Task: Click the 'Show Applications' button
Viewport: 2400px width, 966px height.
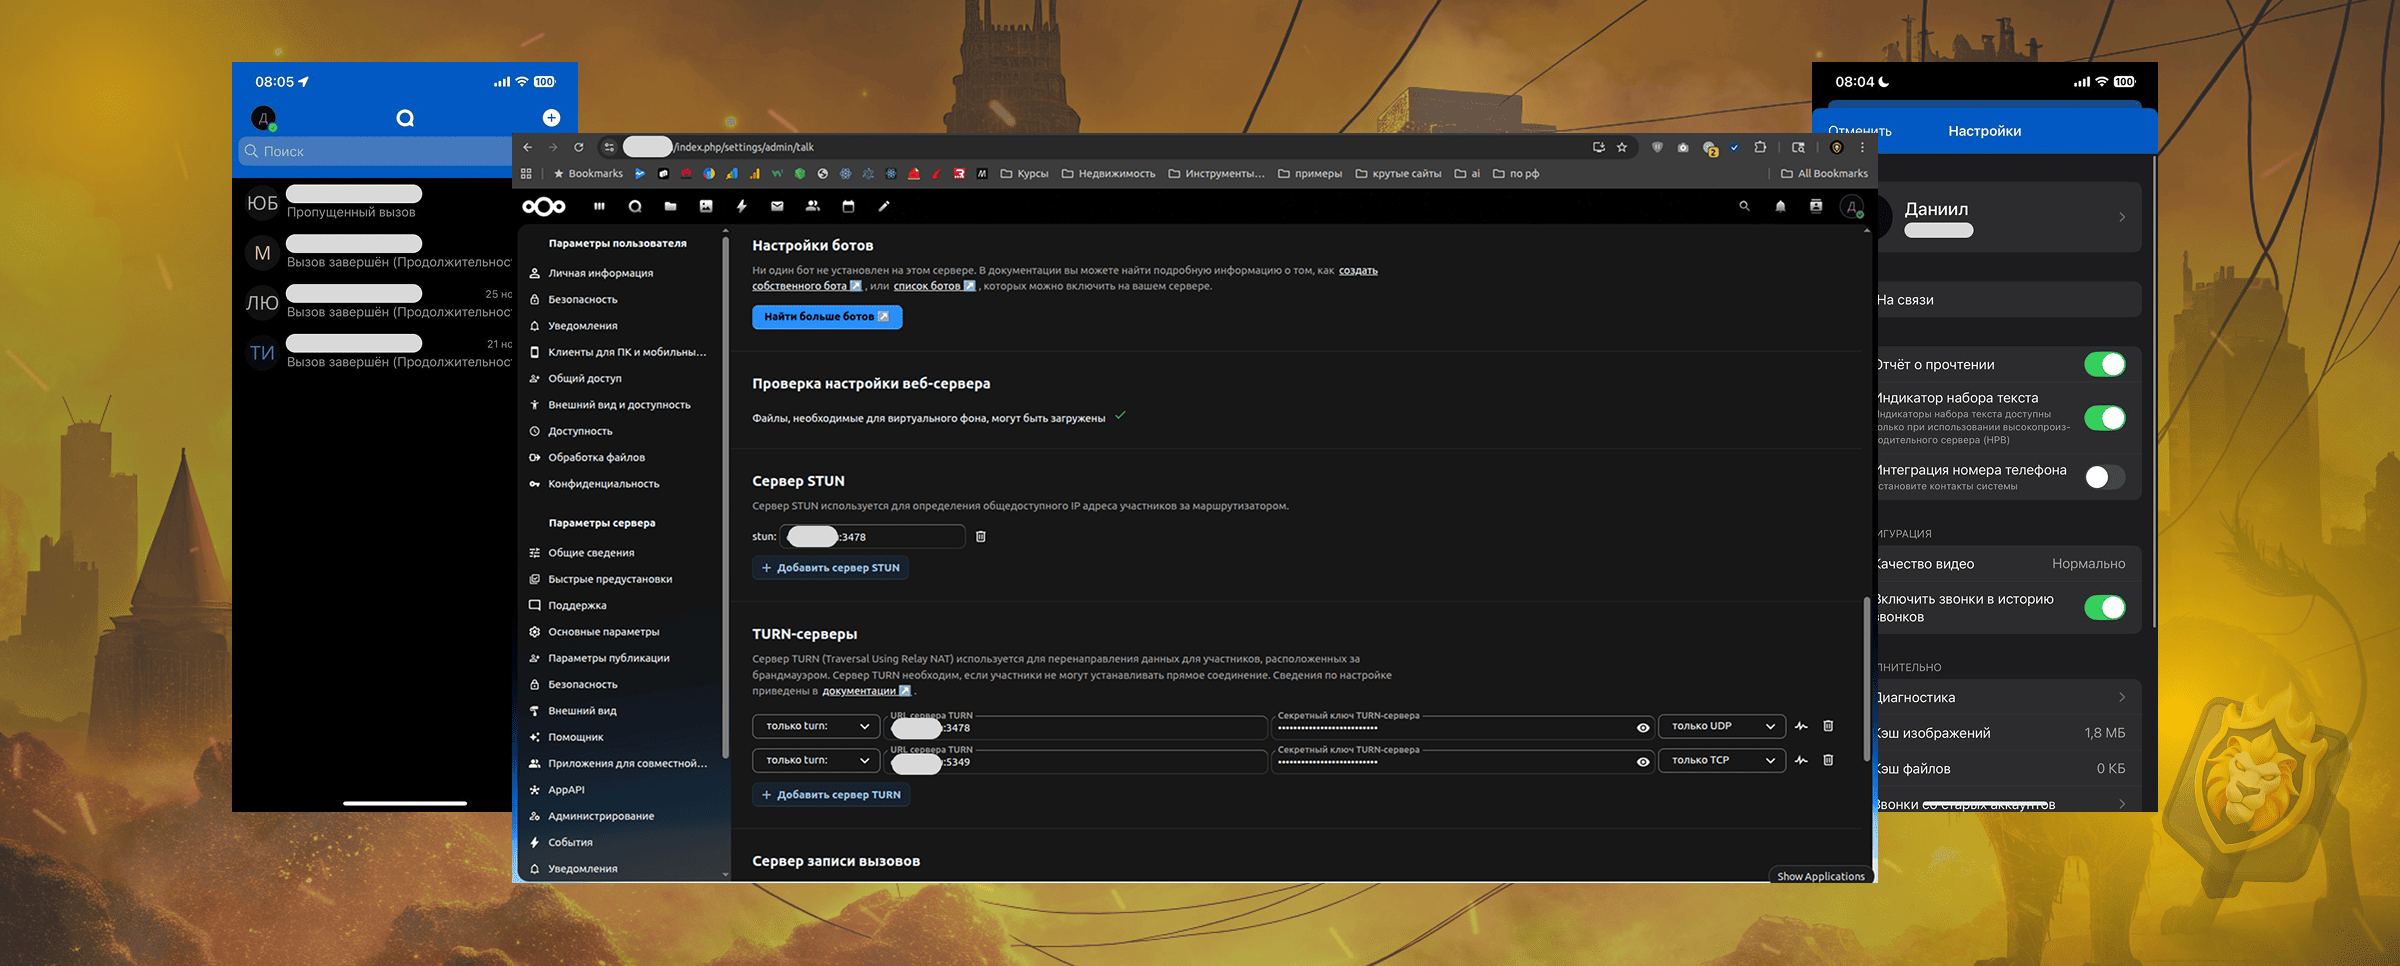Action: click(1821, 876)
